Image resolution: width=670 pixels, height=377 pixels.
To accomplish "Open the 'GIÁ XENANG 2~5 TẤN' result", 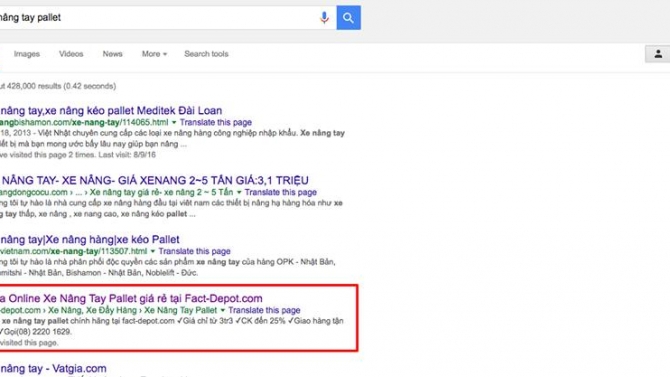I will [x=154, y=180].
